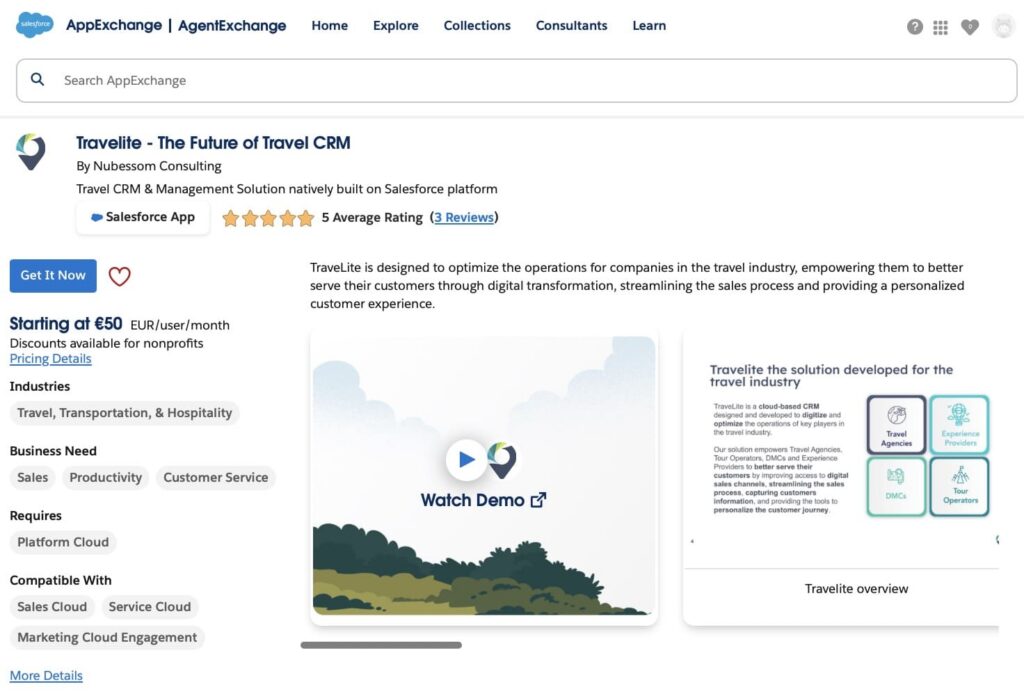Click Discounts available for nonprofits text

106,343
